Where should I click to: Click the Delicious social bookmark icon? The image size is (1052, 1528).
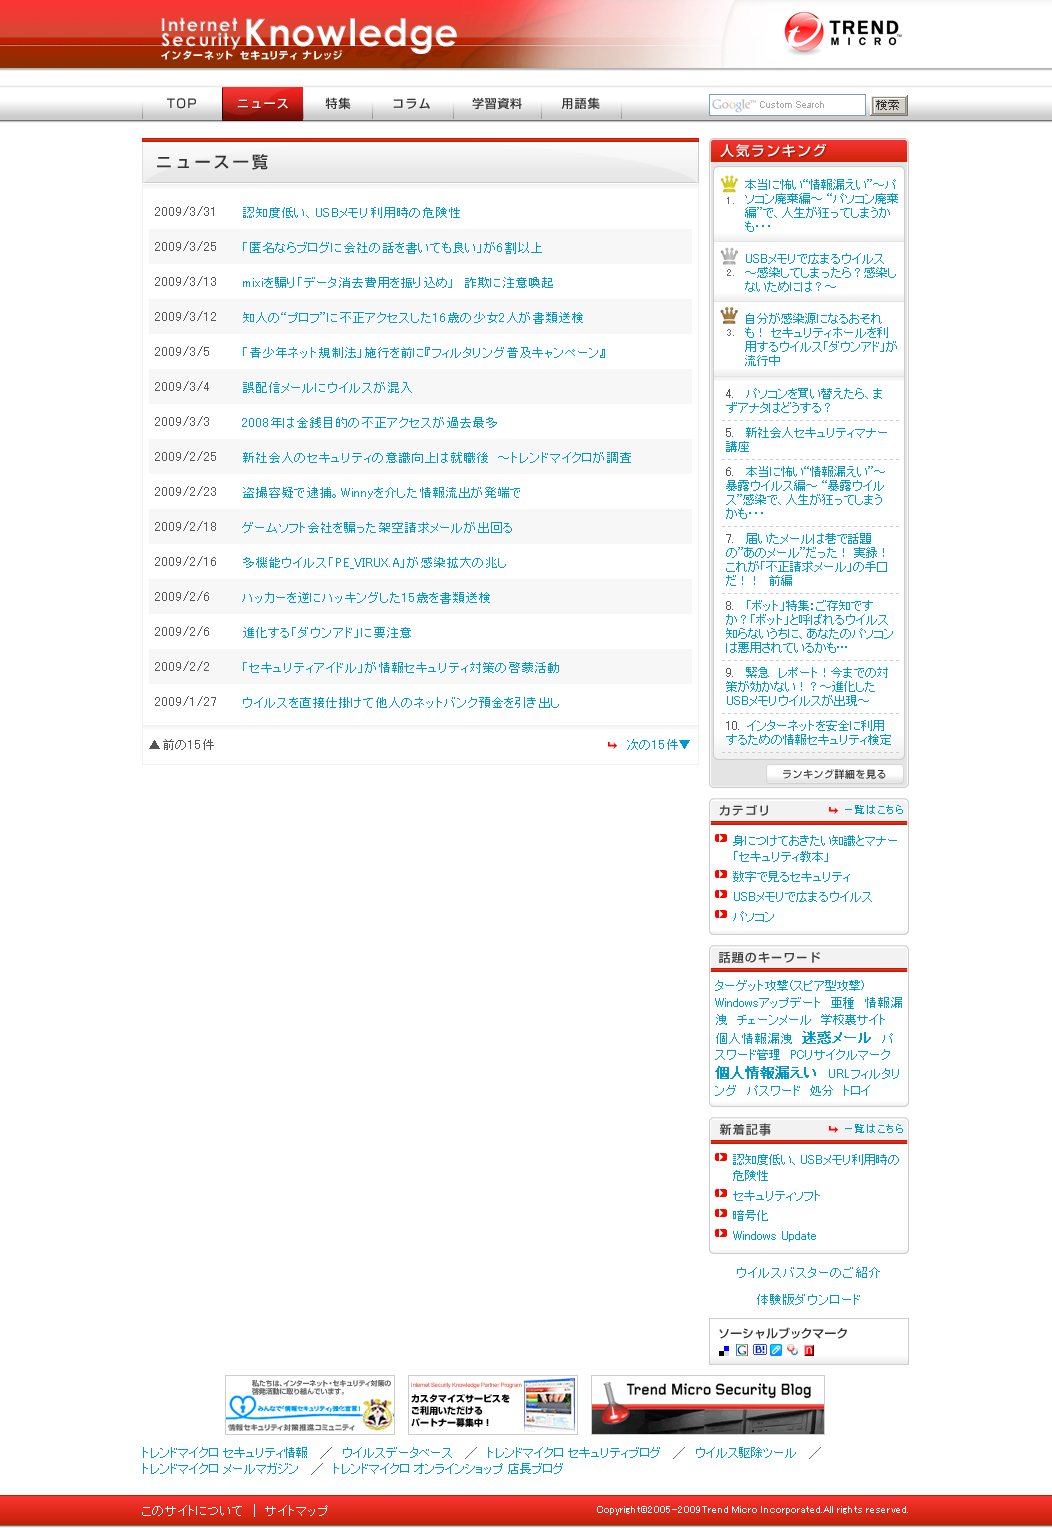[724, 1351]
